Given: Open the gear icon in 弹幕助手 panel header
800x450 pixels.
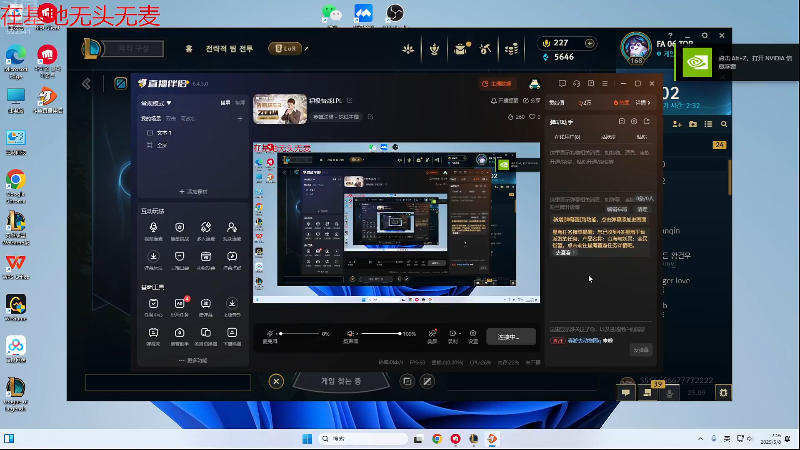Looking at the screenshot, I should (634, 121).
